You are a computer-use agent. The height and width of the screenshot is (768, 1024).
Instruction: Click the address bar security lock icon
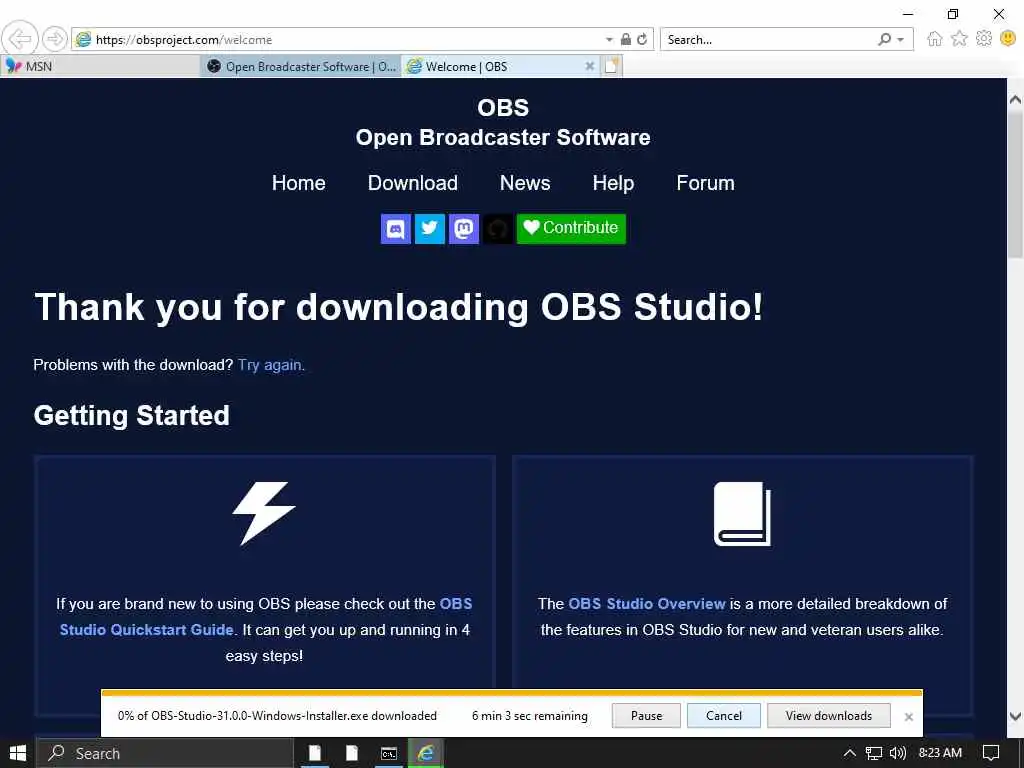coord(626,39)
